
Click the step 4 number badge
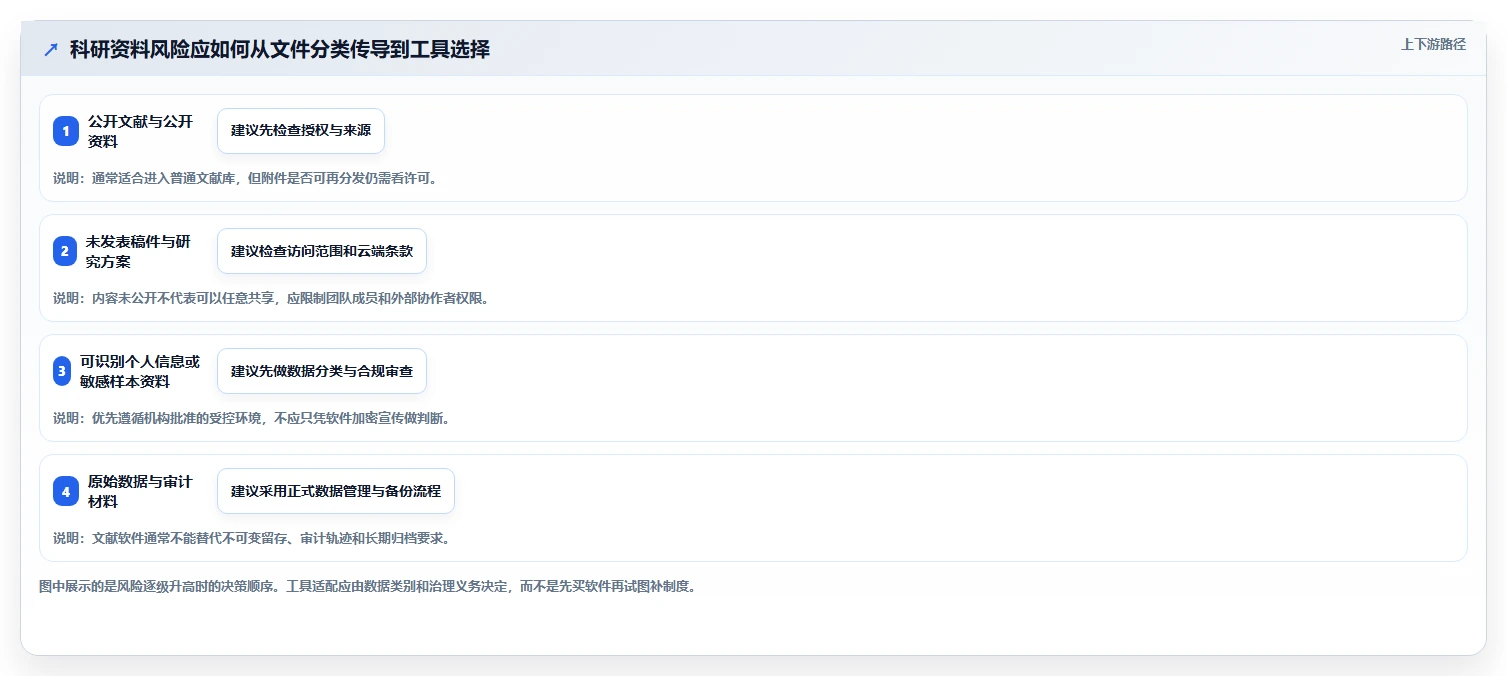tap(66, 491)
